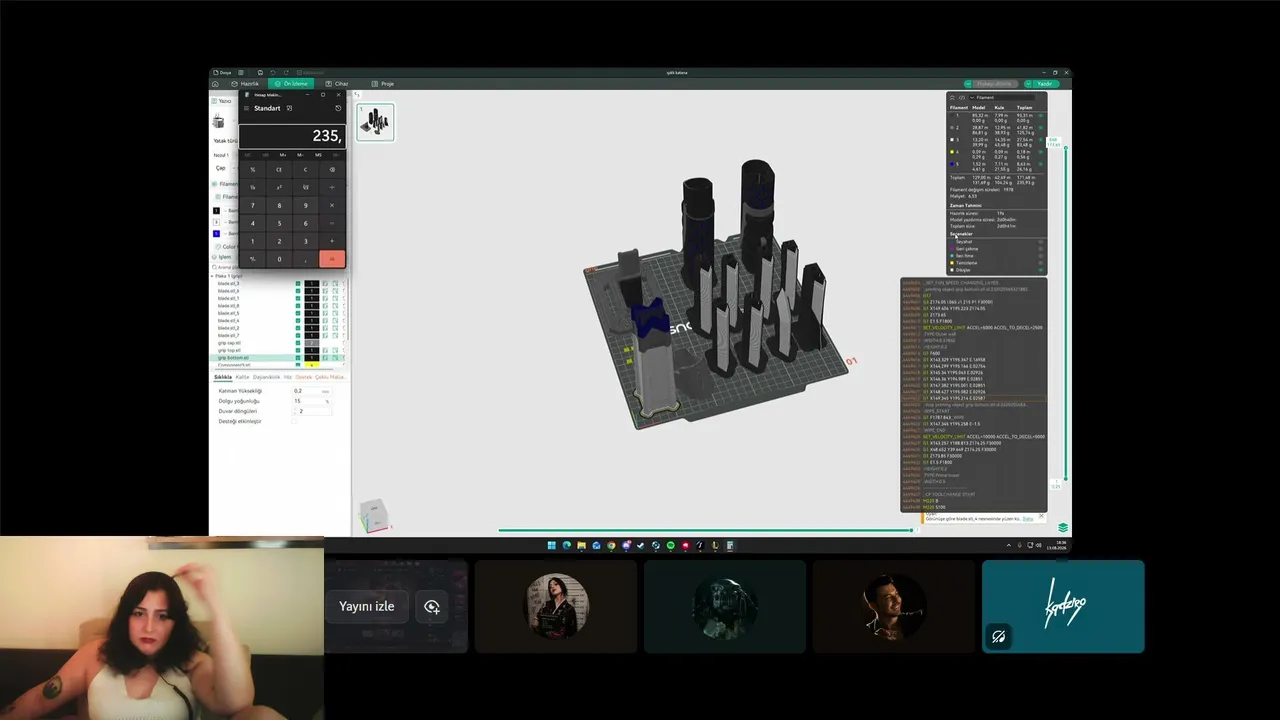The width and height of the screenshot is (1280, 720).
Task: Click the horizontal move progress slider
Action: pos(706,530)
